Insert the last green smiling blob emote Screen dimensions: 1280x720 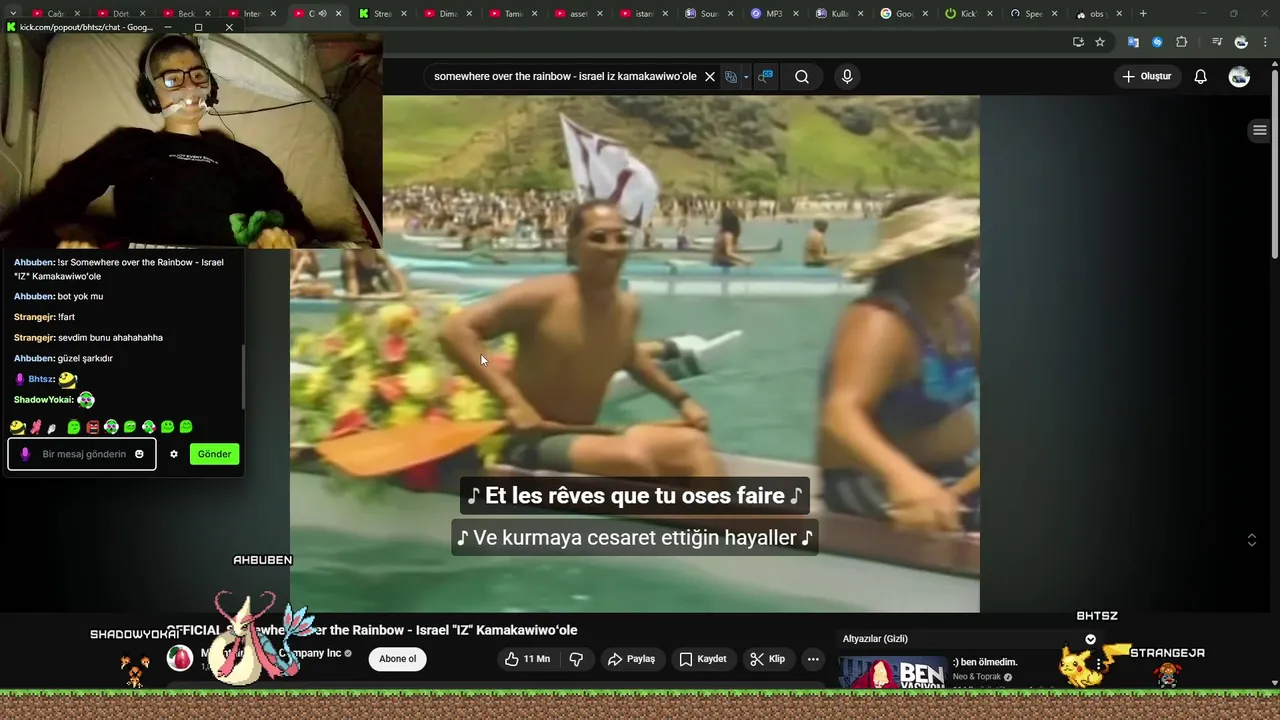click(x=186, y=427)
